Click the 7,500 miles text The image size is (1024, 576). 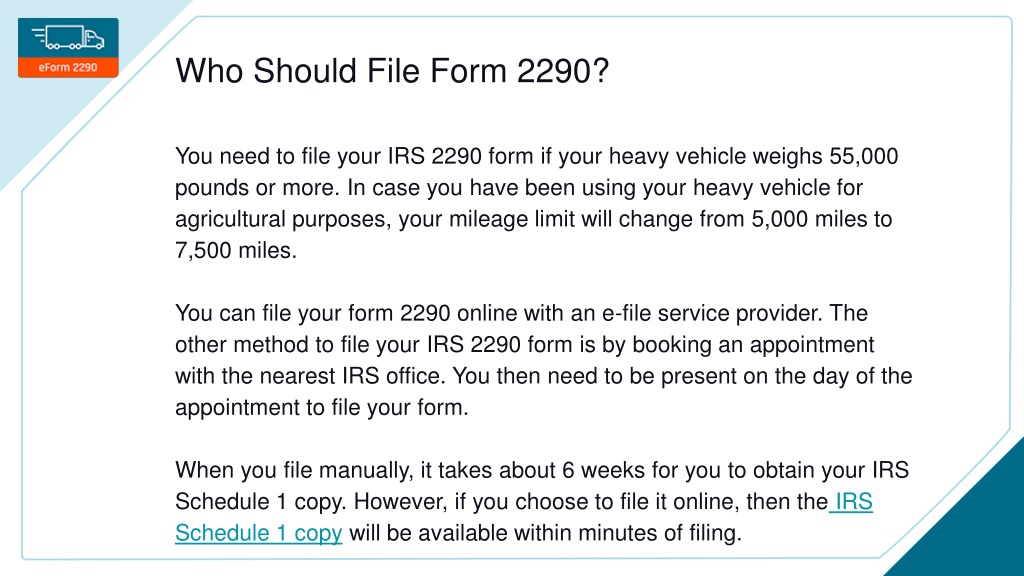(x=234, y=251)
